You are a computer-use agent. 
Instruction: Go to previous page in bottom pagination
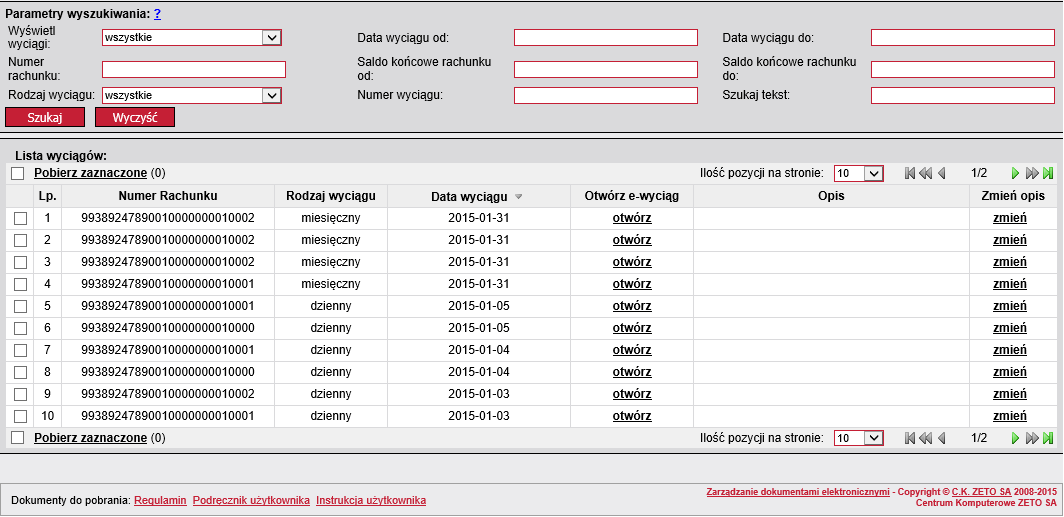point(941,438)
